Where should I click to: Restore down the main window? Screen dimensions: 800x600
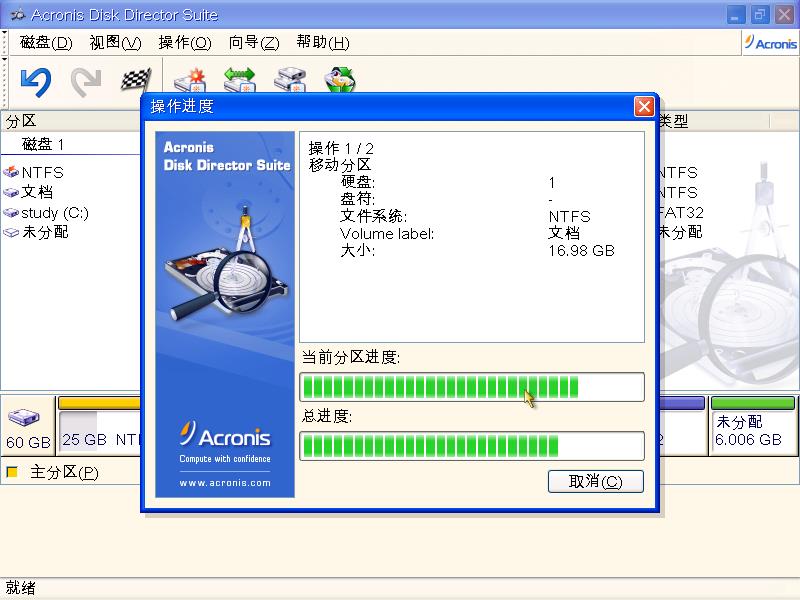(x=760, y=14)
